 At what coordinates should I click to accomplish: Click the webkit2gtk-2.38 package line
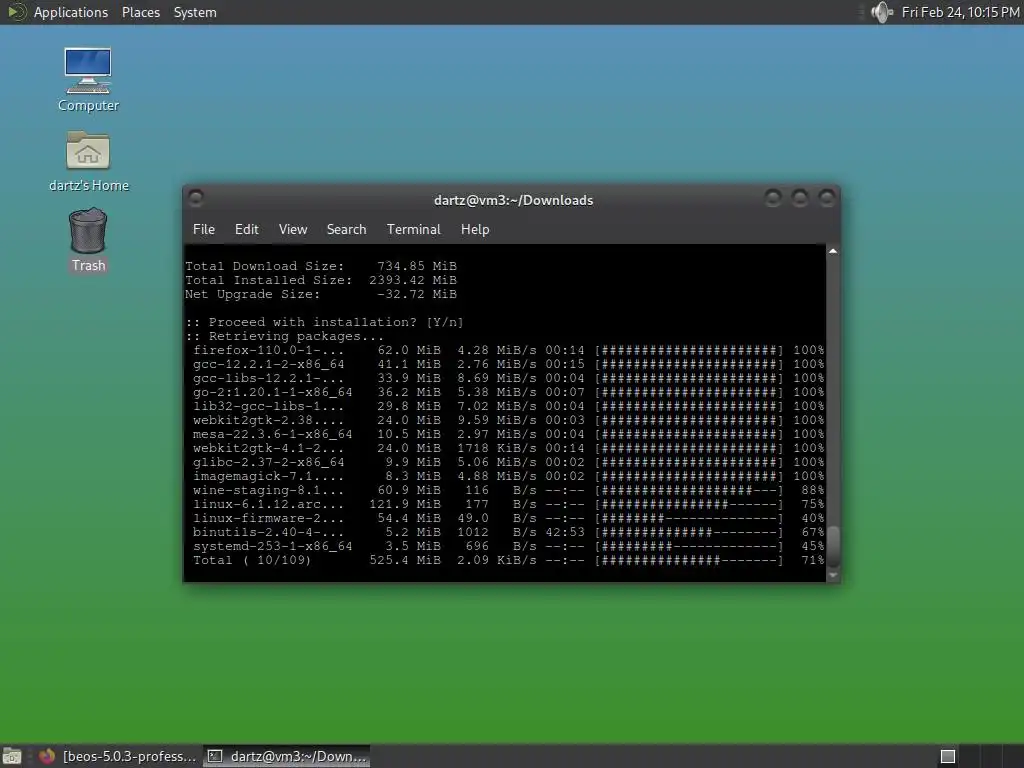(508, 420)
